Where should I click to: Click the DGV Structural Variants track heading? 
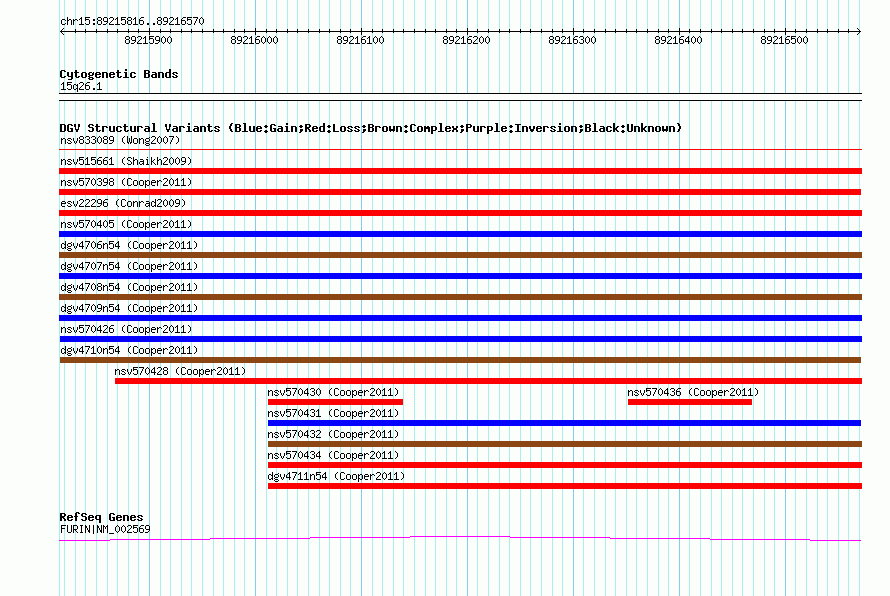(371, 128)
